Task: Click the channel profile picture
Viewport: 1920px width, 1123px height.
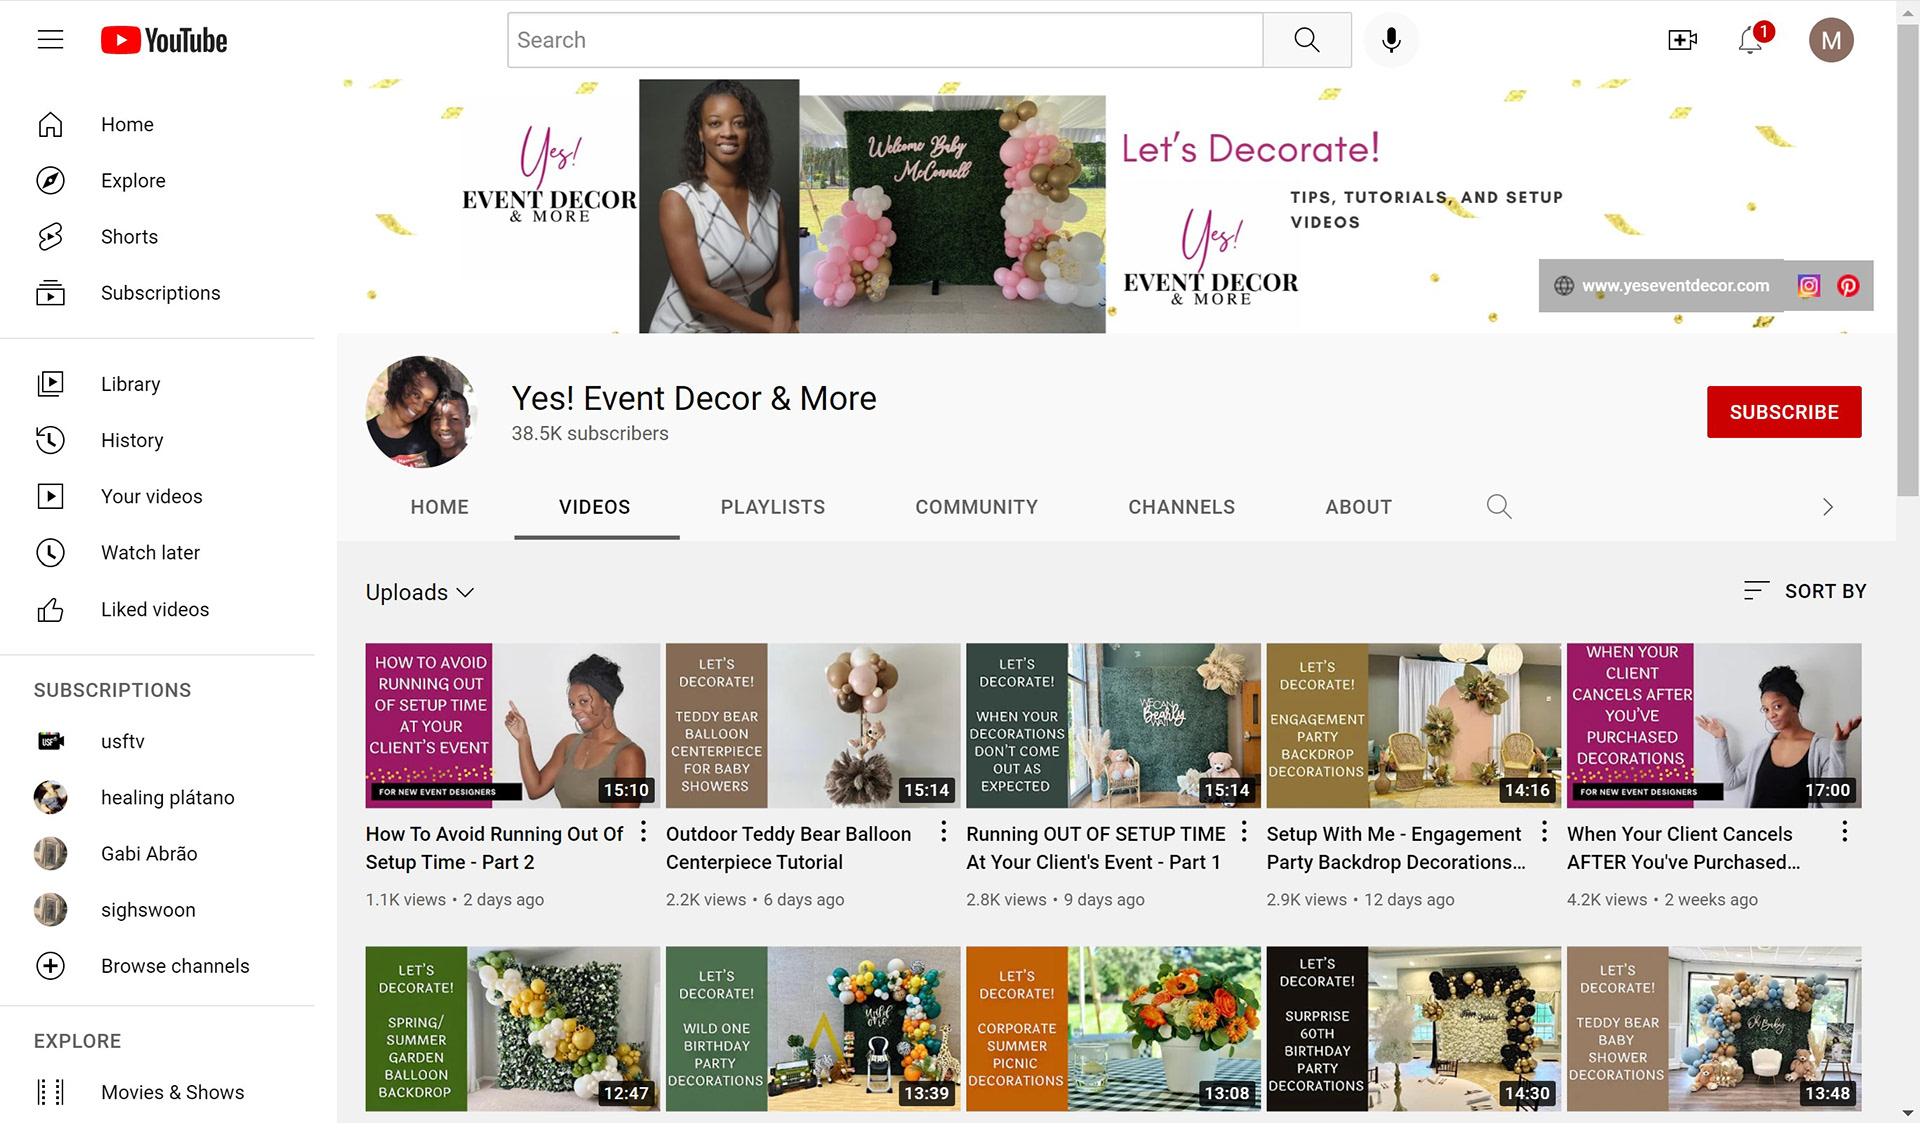Action: click(x=421, y=412)
